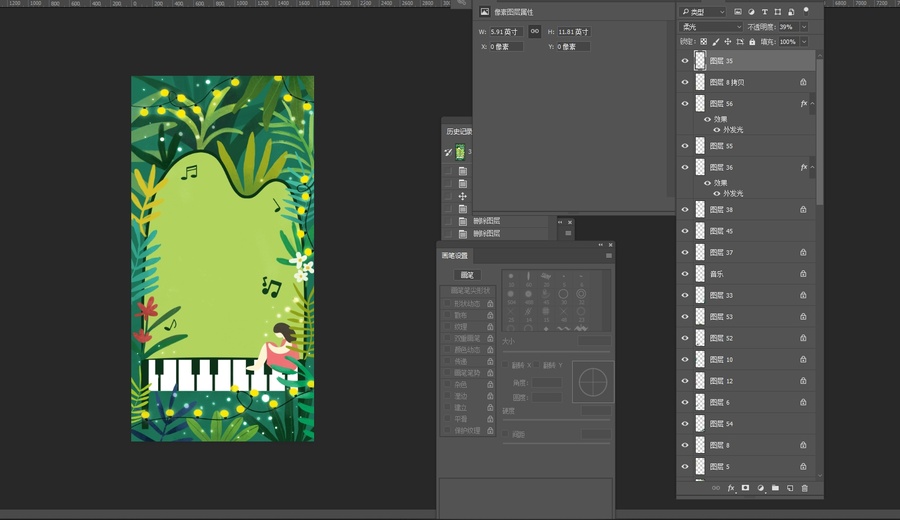Hide the 图层 35 layer
Image resolution: width=900 pixels, height=520 pixels.
(684, 61)
